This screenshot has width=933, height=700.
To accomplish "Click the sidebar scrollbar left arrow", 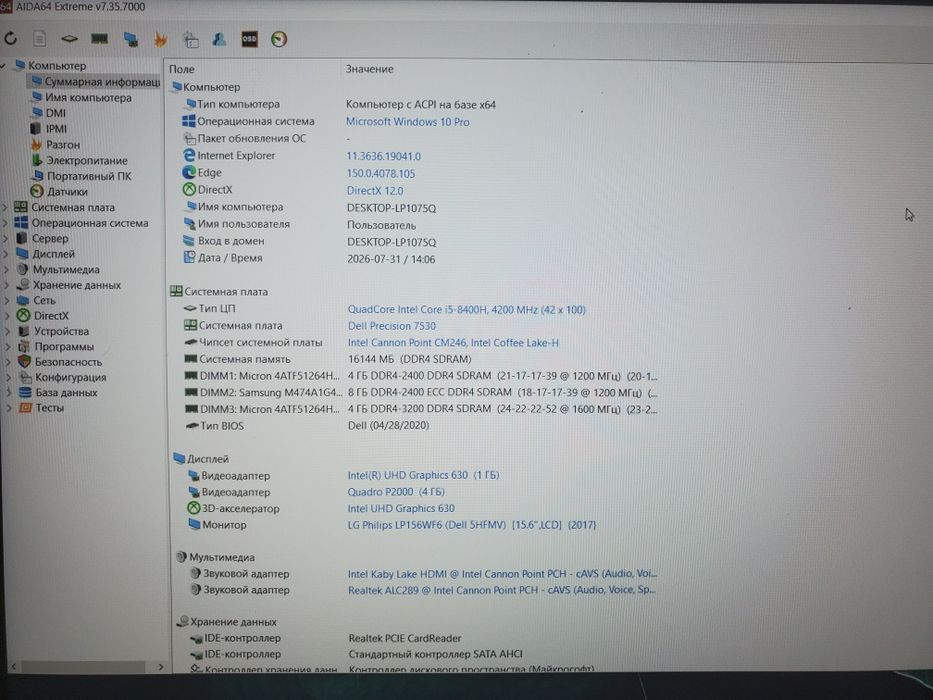I will click(14, 667).
